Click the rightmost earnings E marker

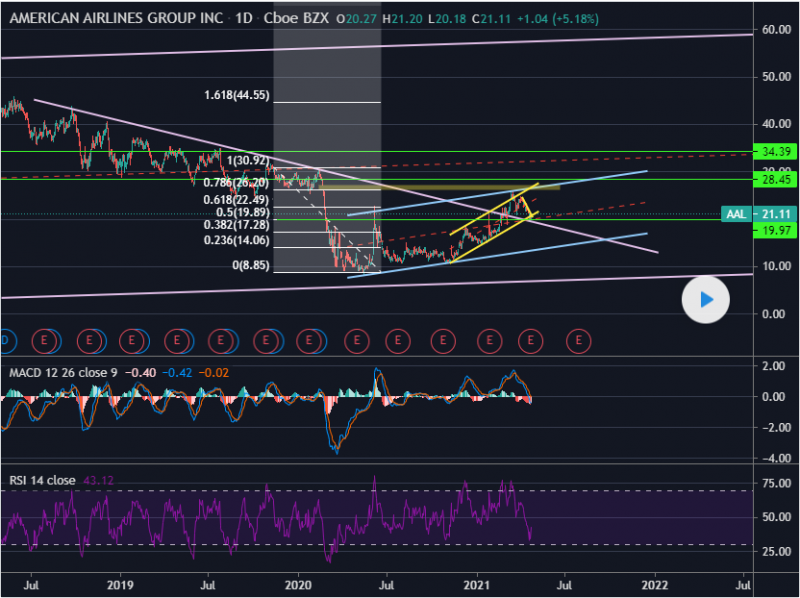pyautogui.click(x=577, y=341)
